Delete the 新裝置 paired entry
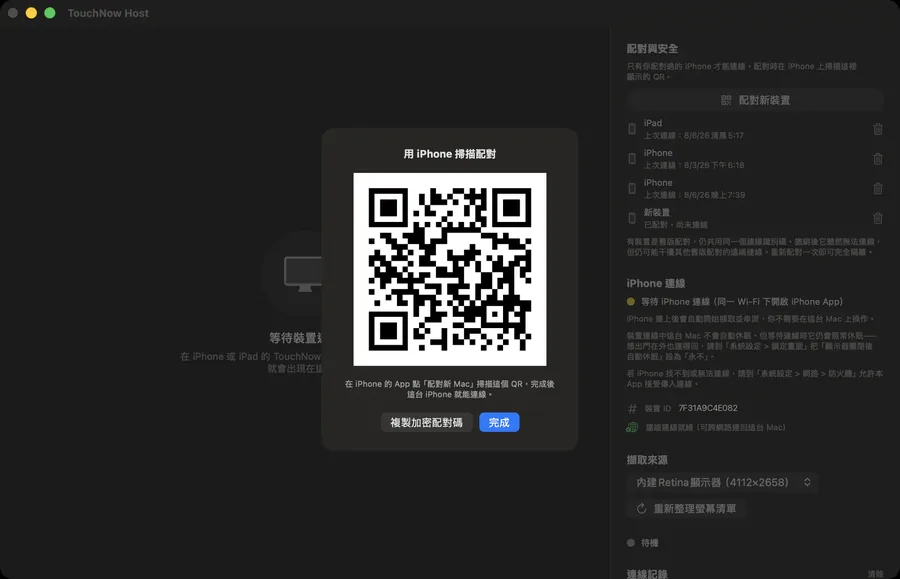 pyautogui.click(x=878, y=219)
